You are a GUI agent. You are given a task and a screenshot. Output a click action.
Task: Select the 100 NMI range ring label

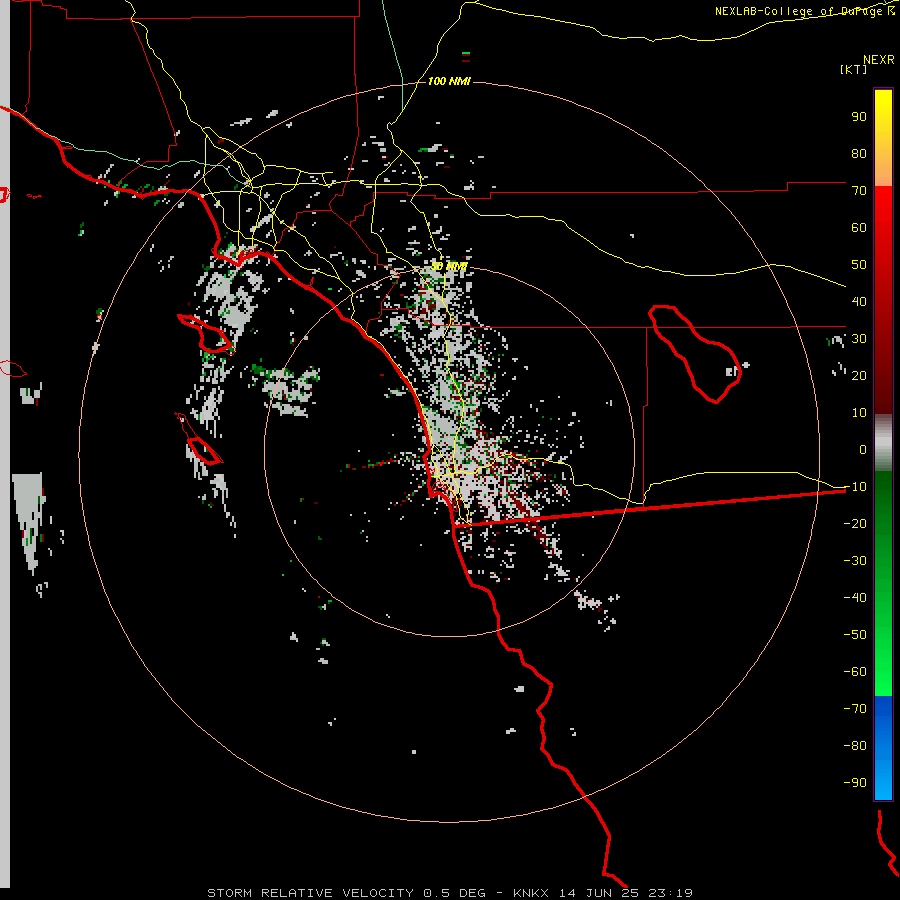449,81
